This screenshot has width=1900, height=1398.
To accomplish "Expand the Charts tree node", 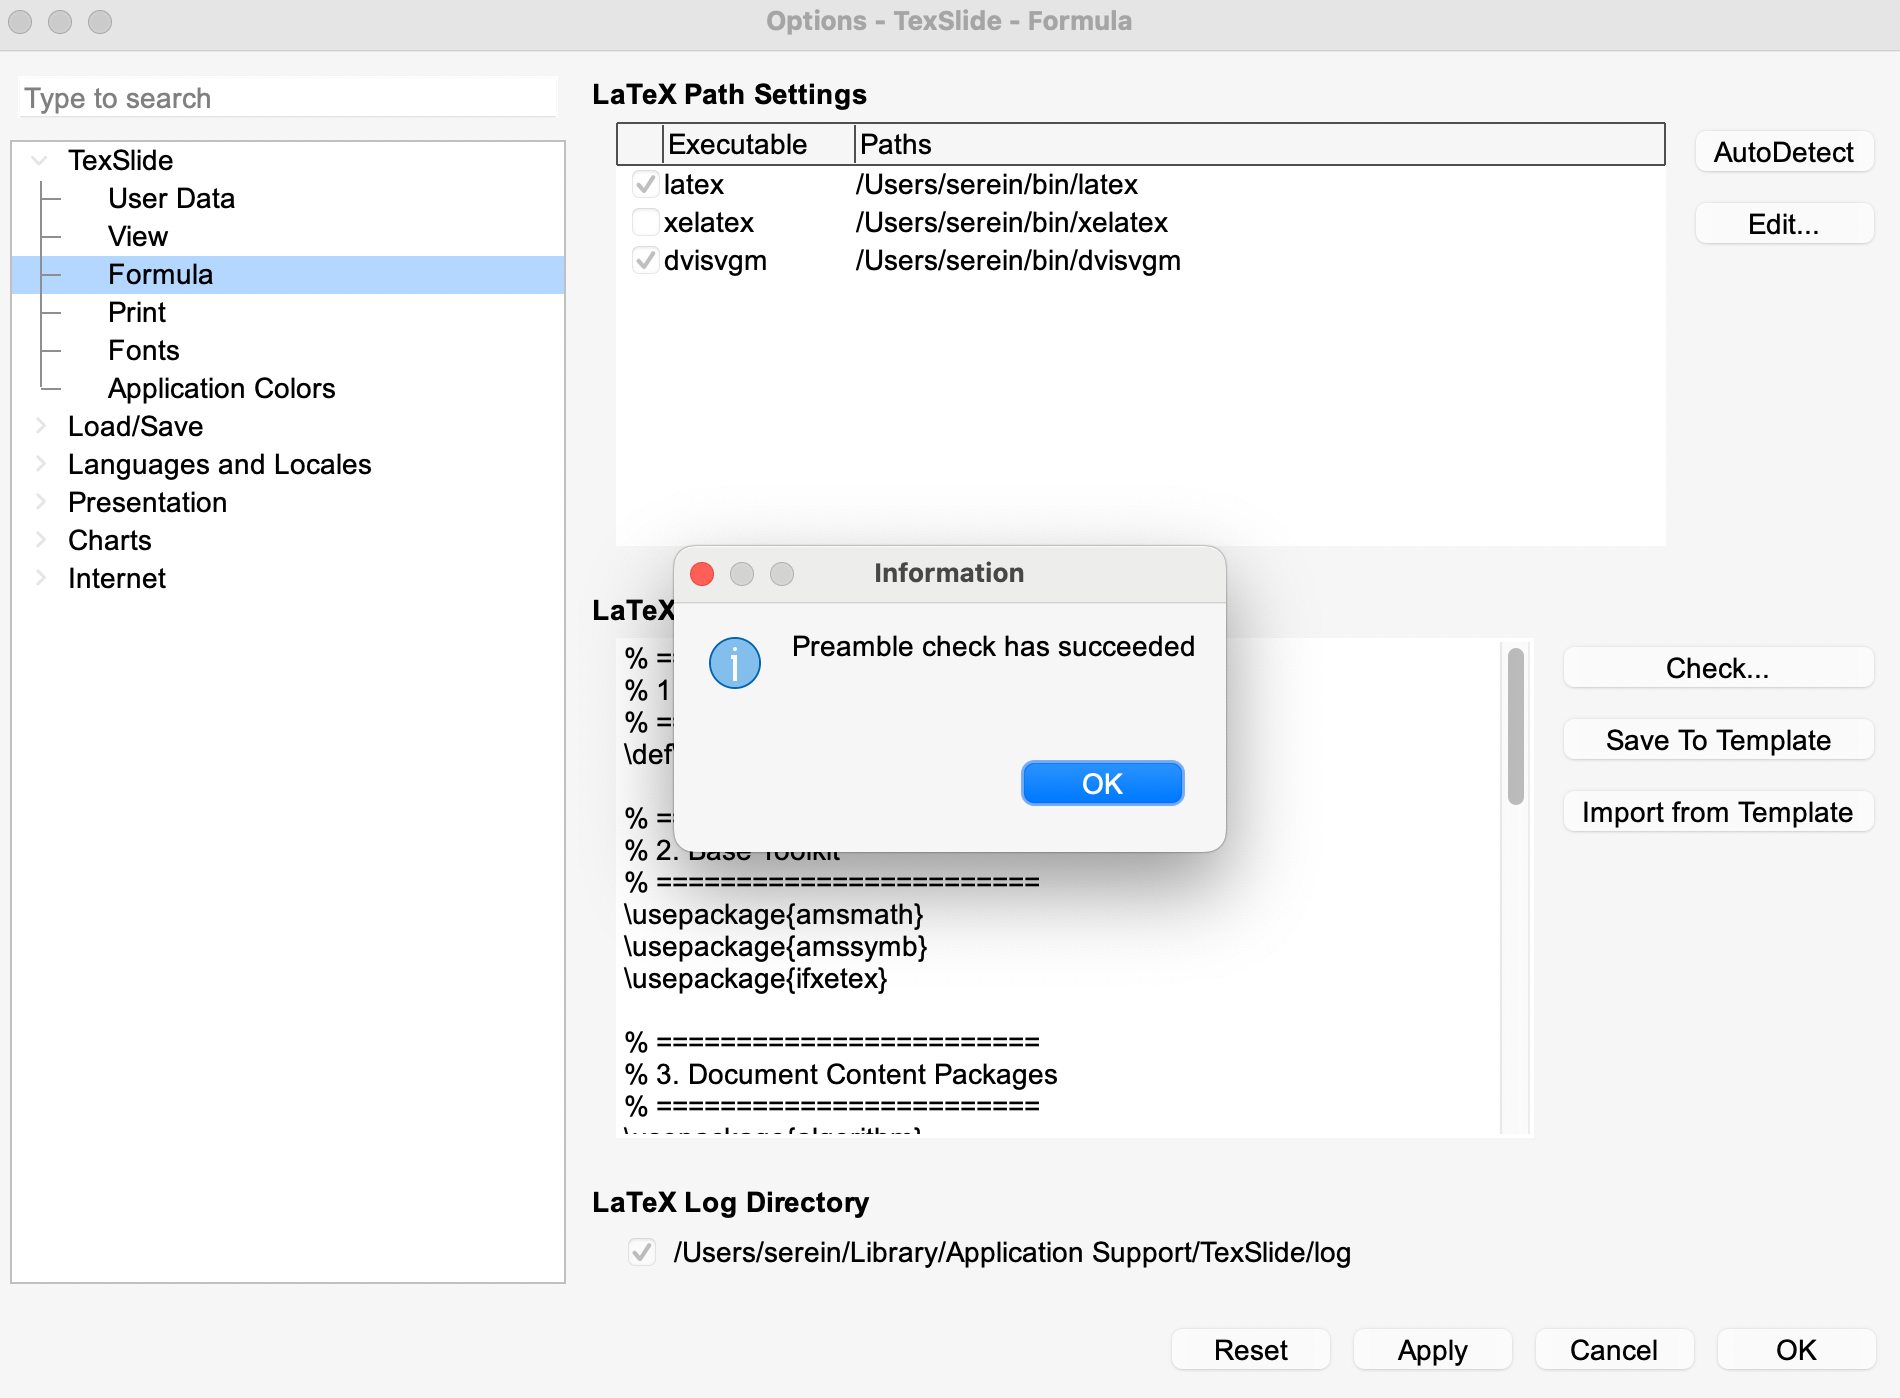I will point(40,540).
